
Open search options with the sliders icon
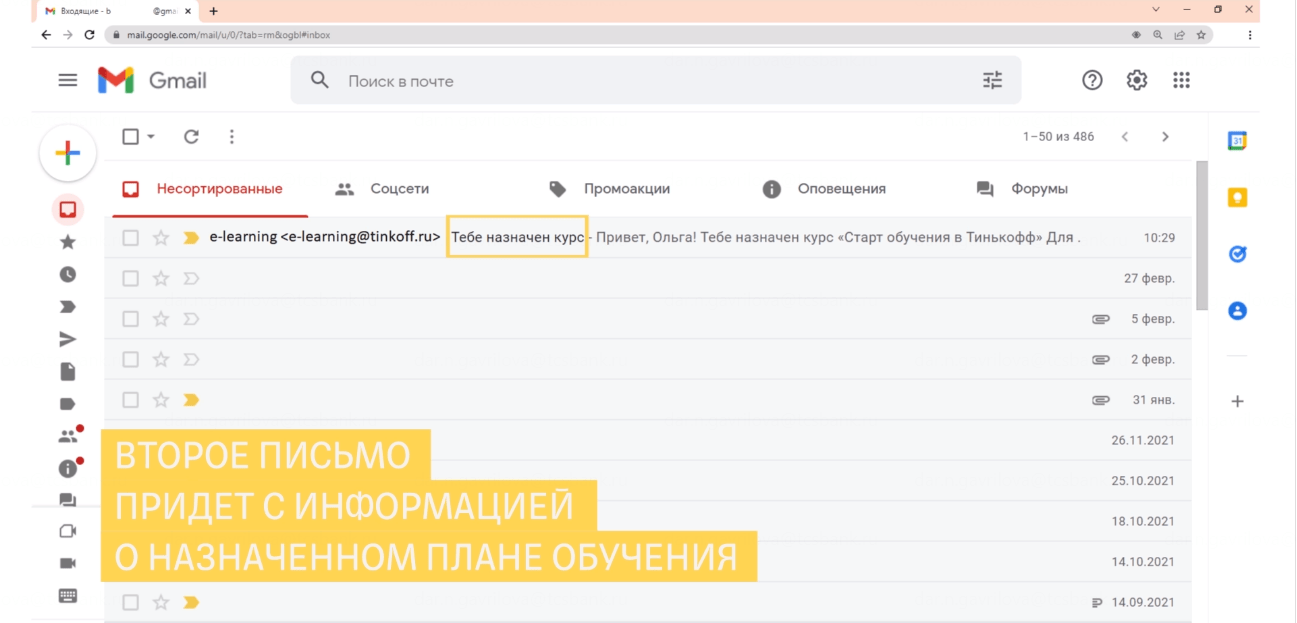click(x=992, y=80)
